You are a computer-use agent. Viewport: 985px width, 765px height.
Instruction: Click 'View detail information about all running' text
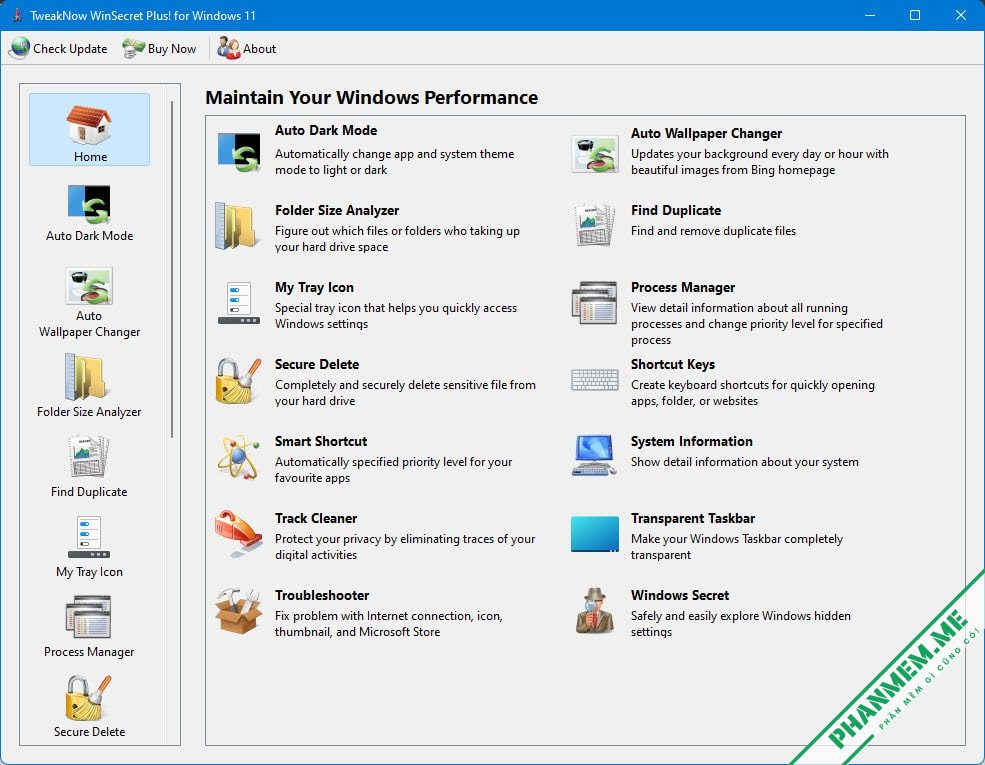click(x=756, y=324)
